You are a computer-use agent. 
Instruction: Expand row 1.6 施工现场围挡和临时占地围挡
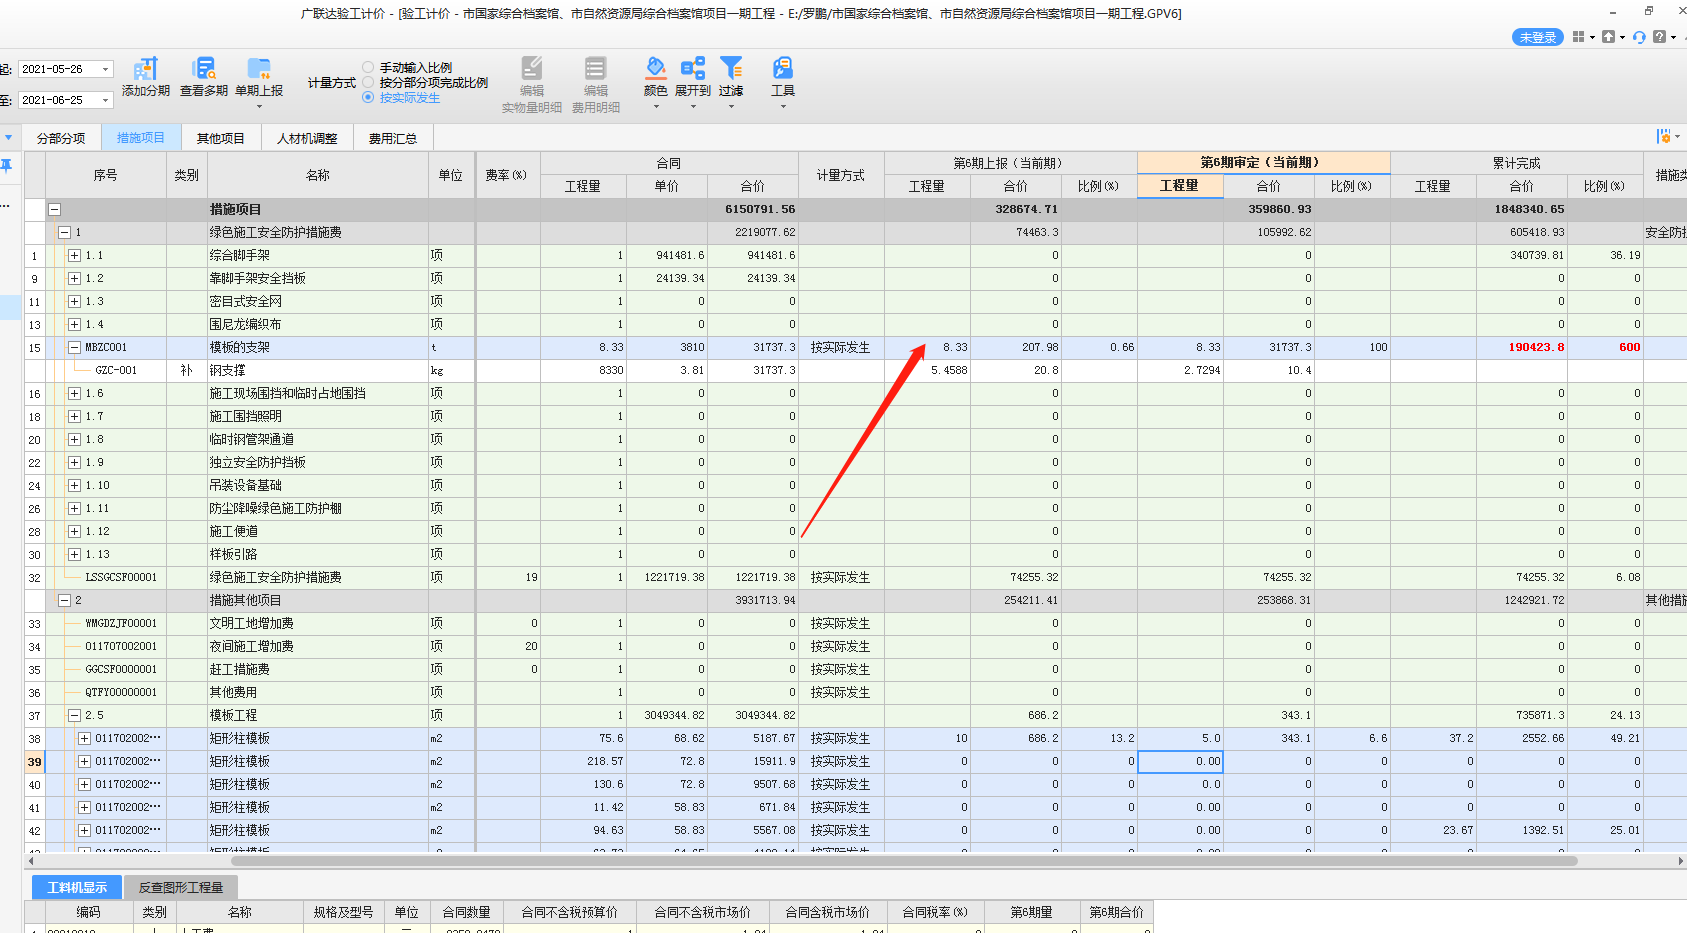tap(74, 394)
